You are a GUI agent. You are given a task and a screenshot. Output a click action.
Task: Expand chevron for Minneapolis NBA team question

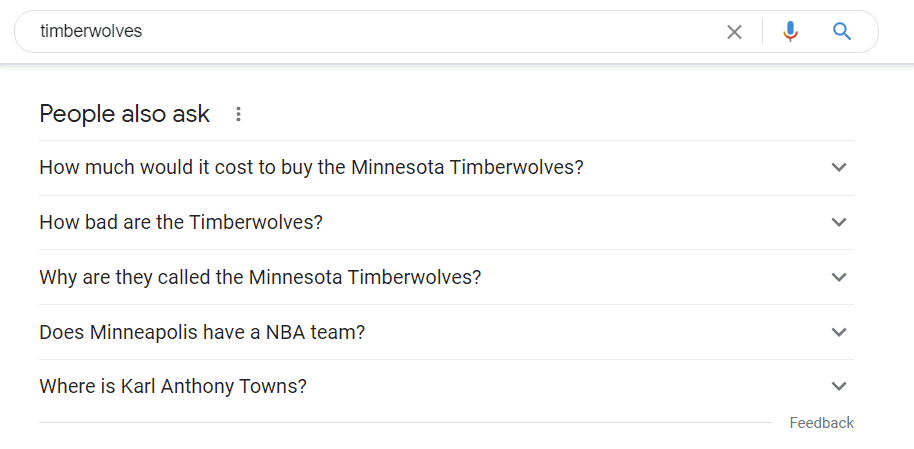coord(839,332)
